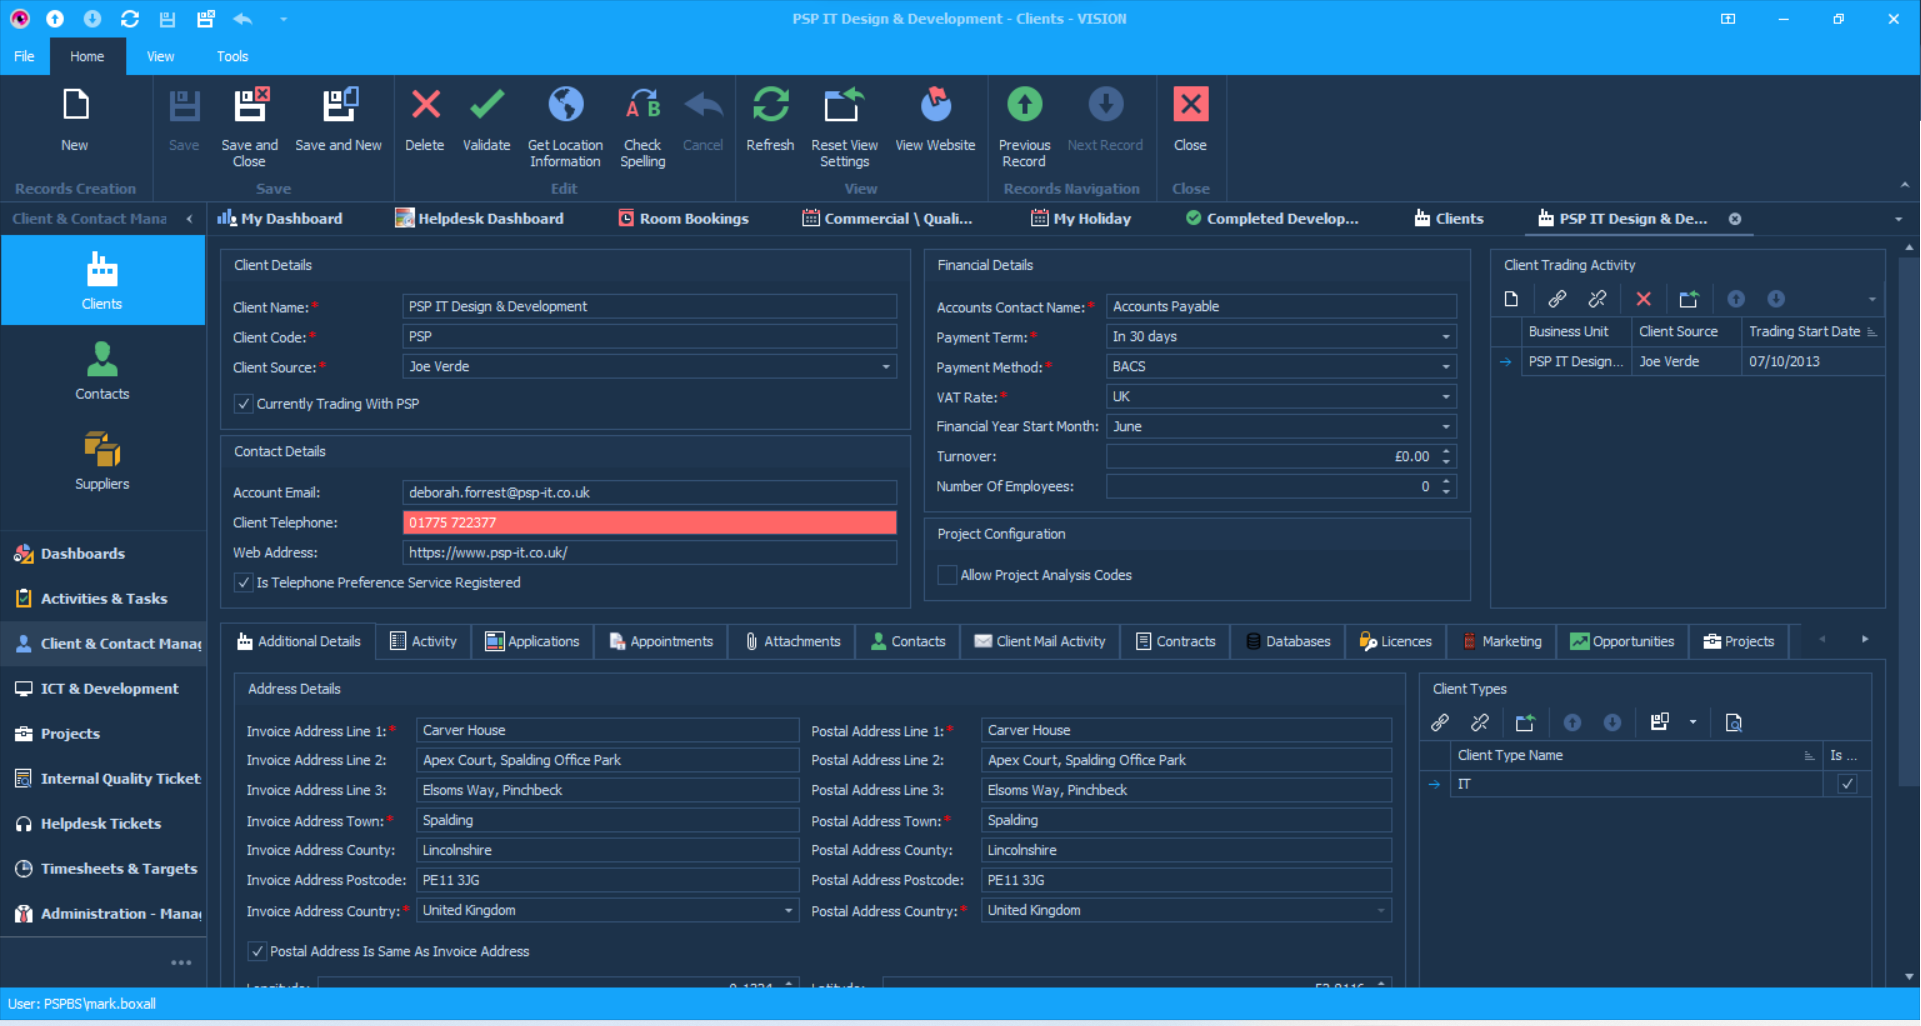Open Clients in the sidebar
Screen dimensions: 1921x1026
[x=102, y=281]
